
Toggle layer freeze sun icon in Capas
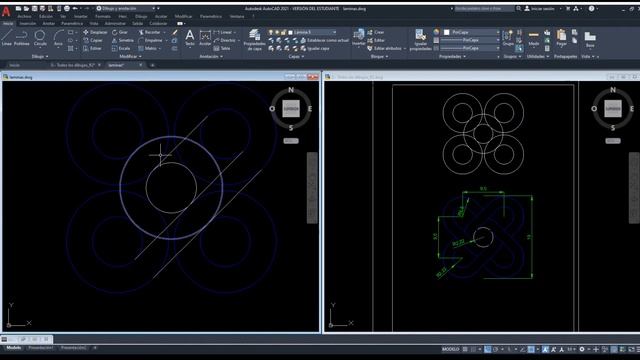[x=277, y=32]
